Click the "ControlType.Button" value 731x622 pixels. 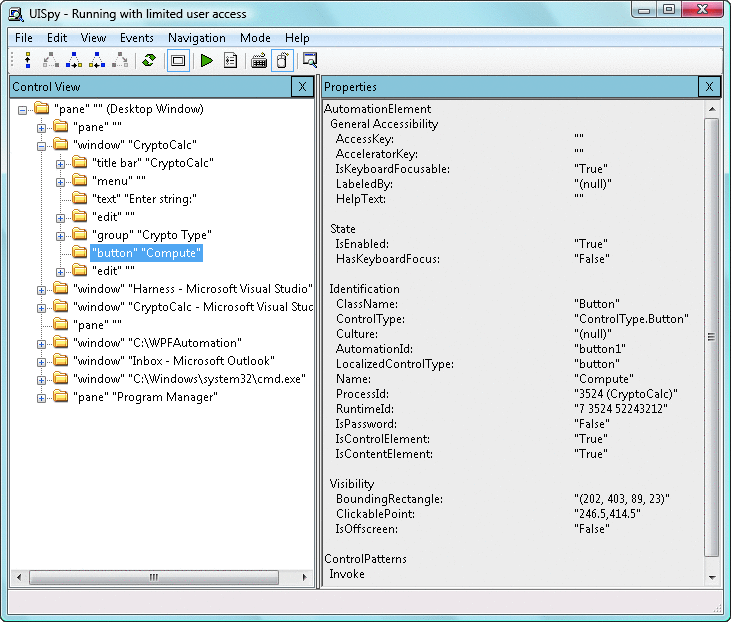point(631,319)
